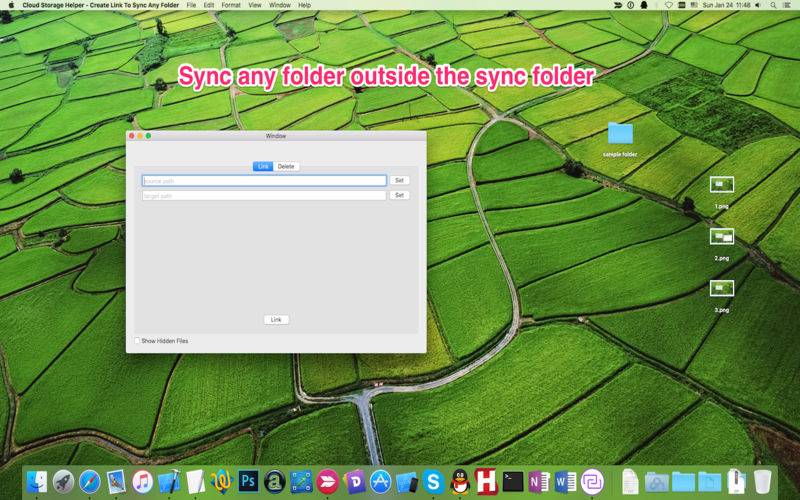The image size is (800, 500).
Task: Open the Window menu in menu bar
Action: (280, 5)
